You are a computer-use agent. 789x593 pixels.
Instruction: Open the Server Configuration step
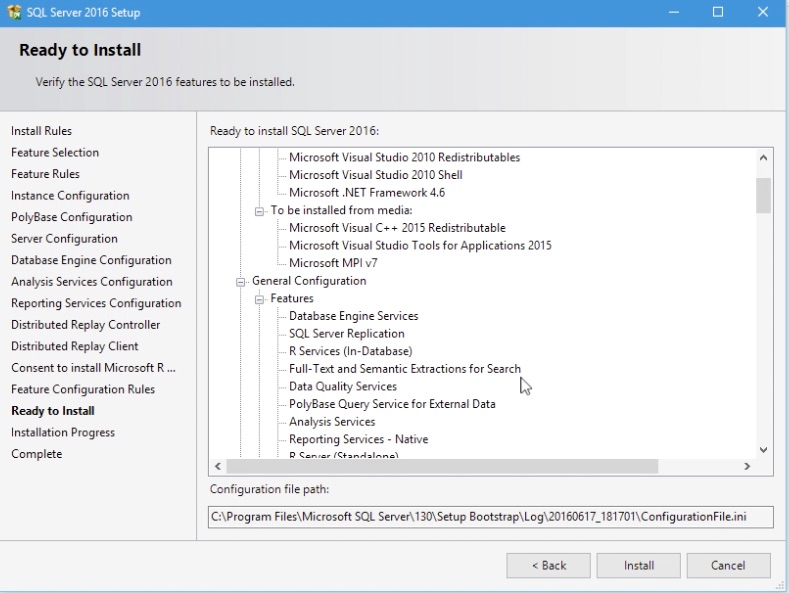(64, 239)
